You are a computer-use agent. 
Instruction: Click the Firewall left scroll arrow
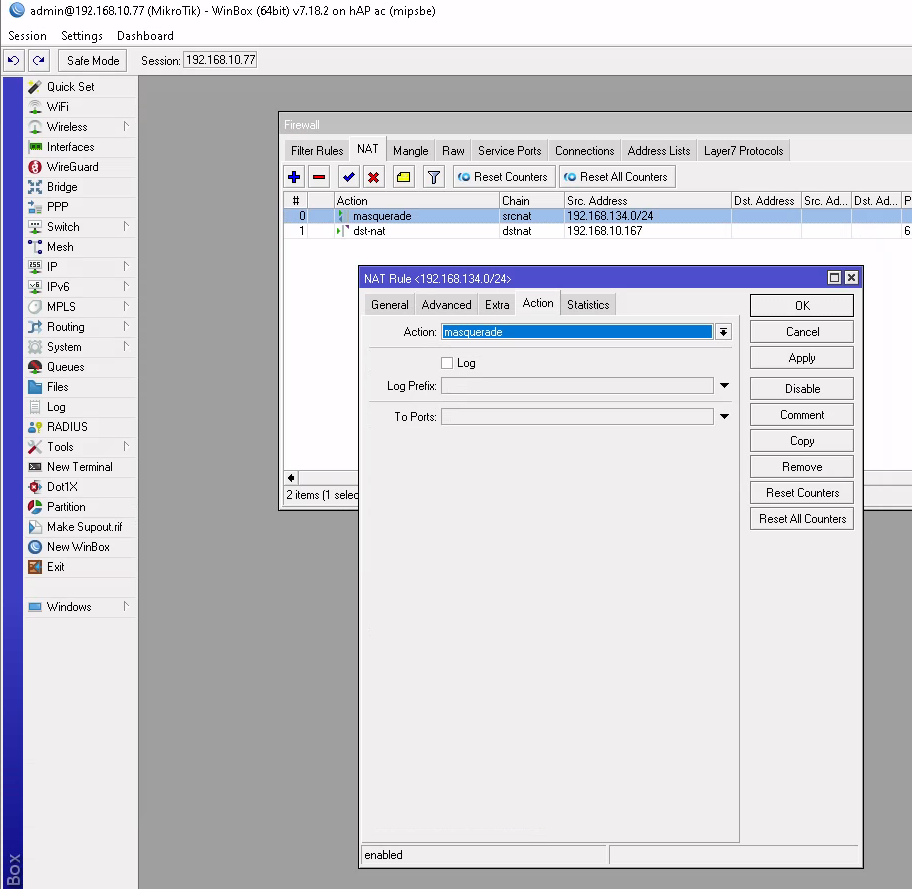tap(291, 478)
